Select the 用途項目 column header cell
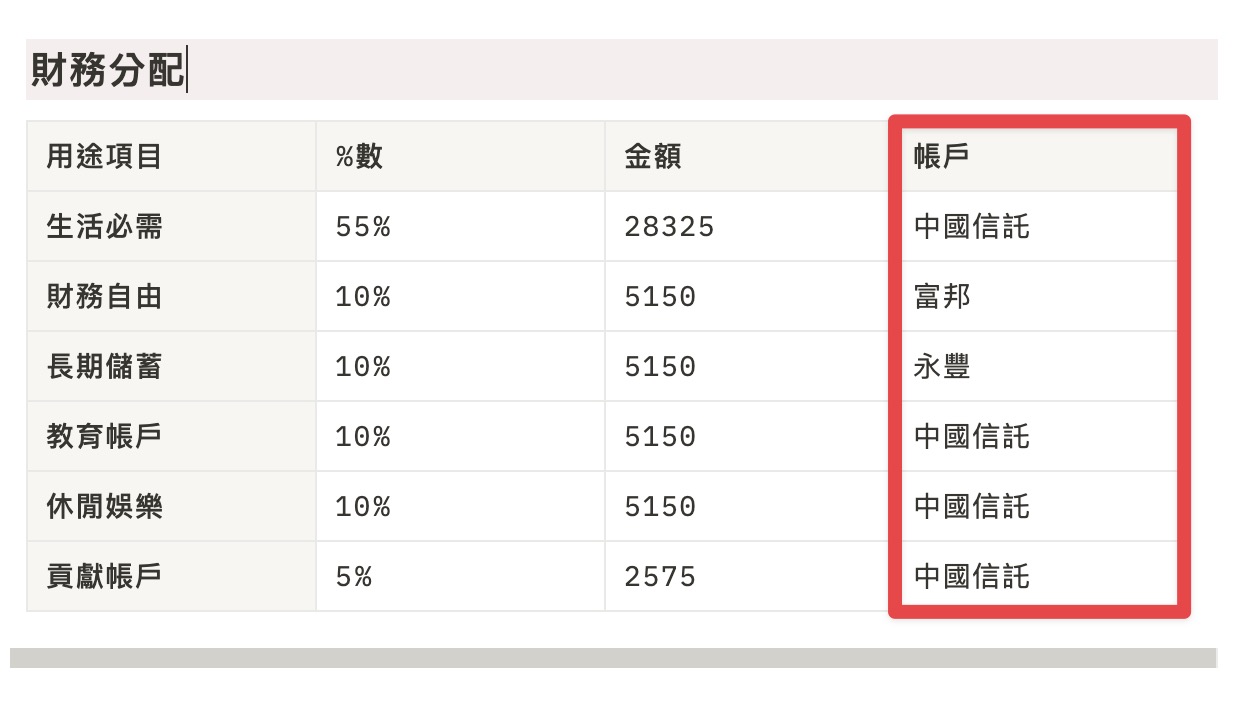This screenshot has width=1258, height=722. coord(171,156)
